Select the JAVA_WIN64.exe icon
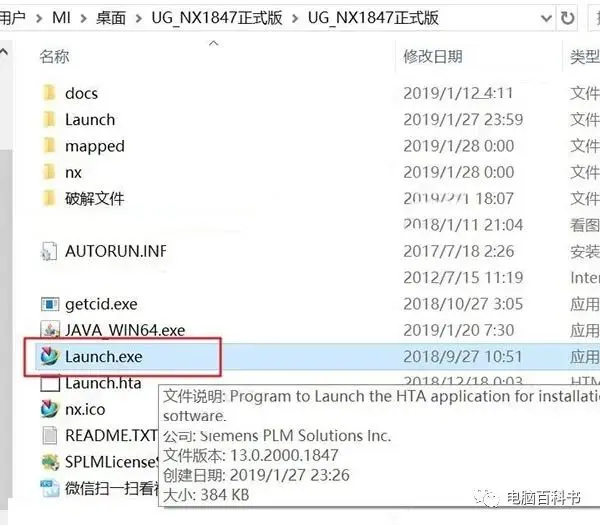This screenshot has width=600, height=525. [x=50, y=330]
